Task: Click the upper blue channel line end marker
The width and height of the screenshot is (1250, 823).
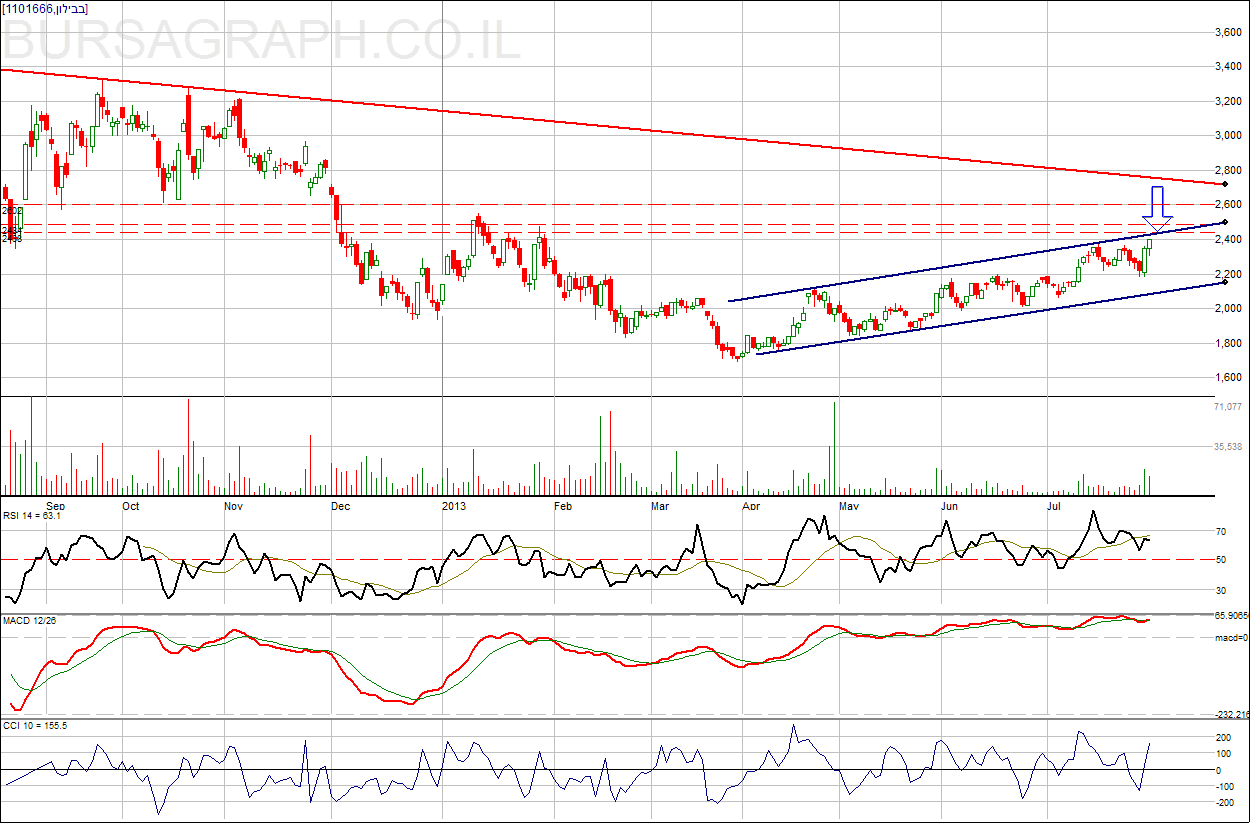Action: [x=1225, y=222]
